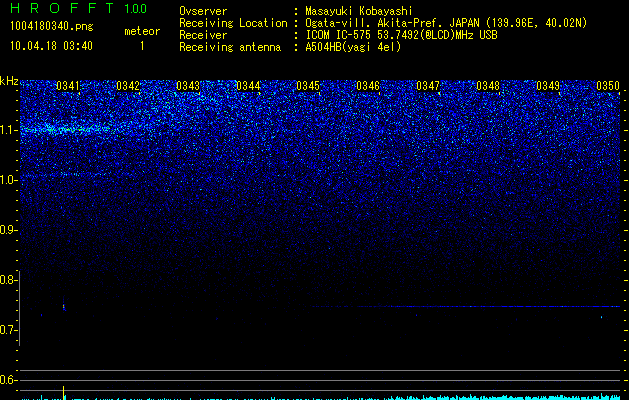This screenshot has width=629, height=400.
Task: Click the Receiving antenna field label
Action: tap(230, 47)
